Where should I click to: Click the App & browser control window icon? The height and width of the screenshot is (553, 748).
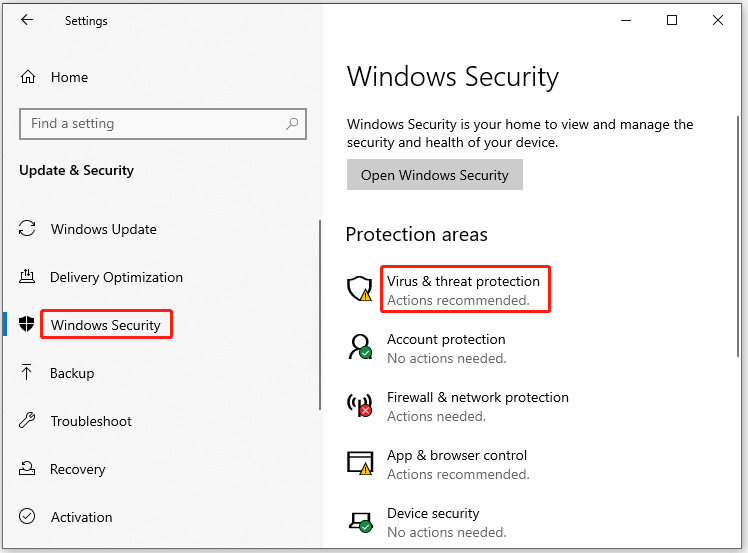(x=360, y=463)
